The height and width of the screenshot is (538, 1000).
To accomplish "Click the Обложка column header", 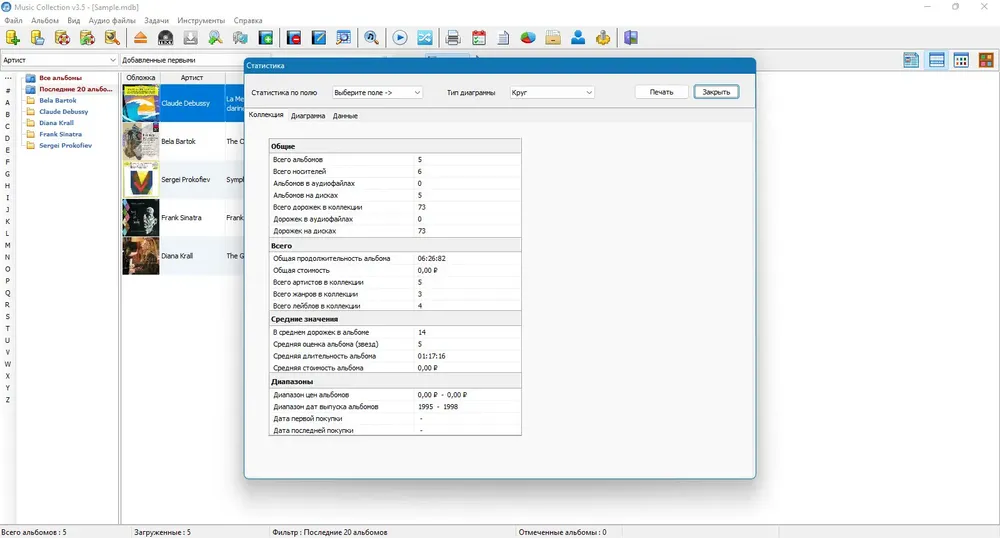I will (141, 78).
